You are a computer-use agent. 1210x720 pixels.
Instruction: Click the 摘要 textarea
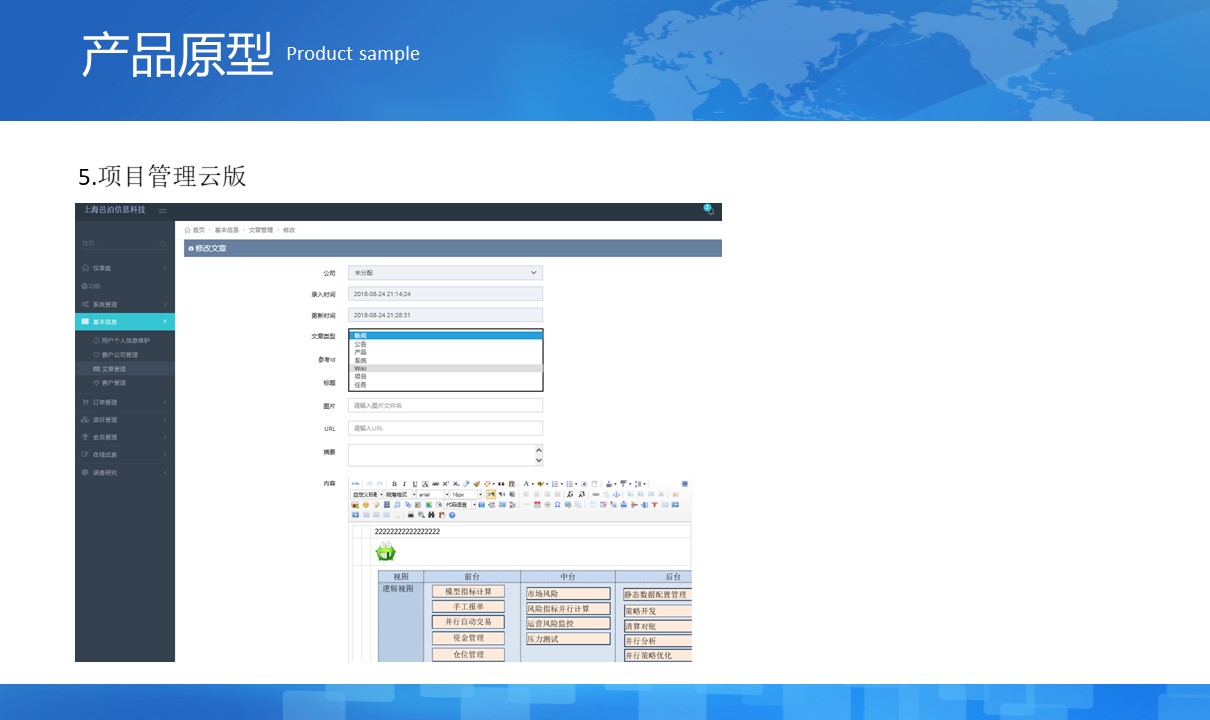pos(445,455)
